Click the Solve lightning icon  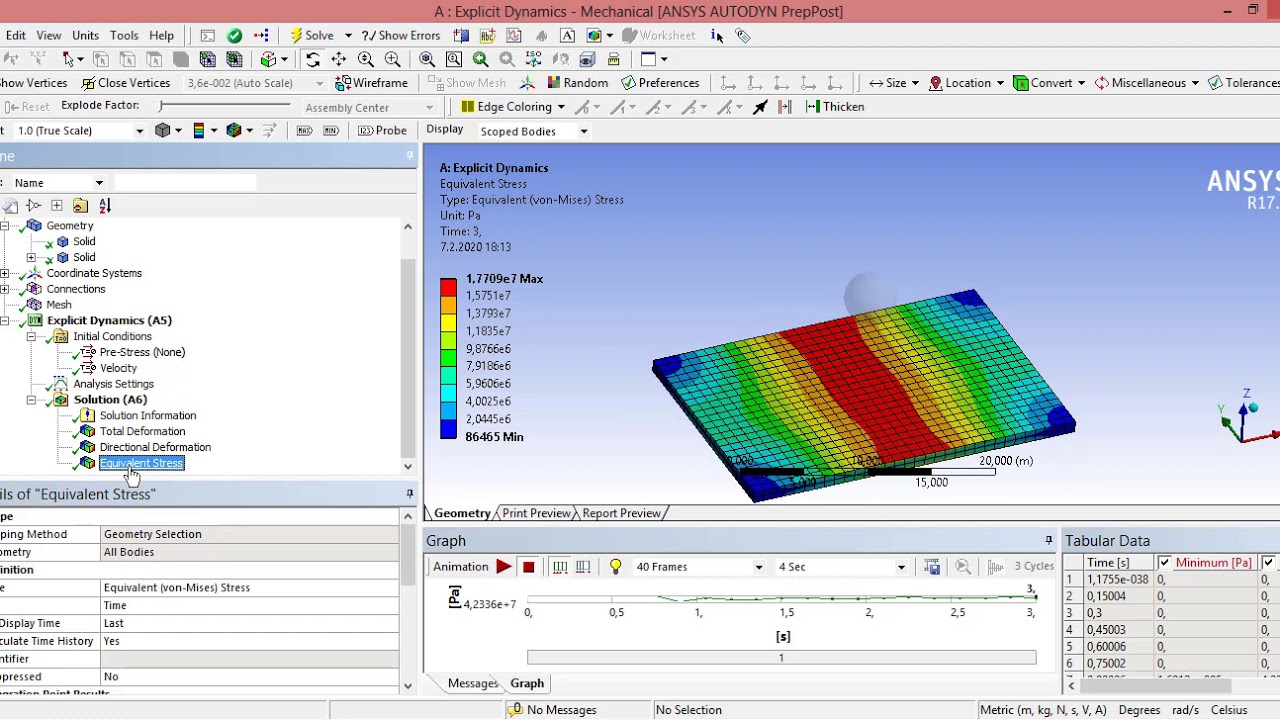coord(296,35)
